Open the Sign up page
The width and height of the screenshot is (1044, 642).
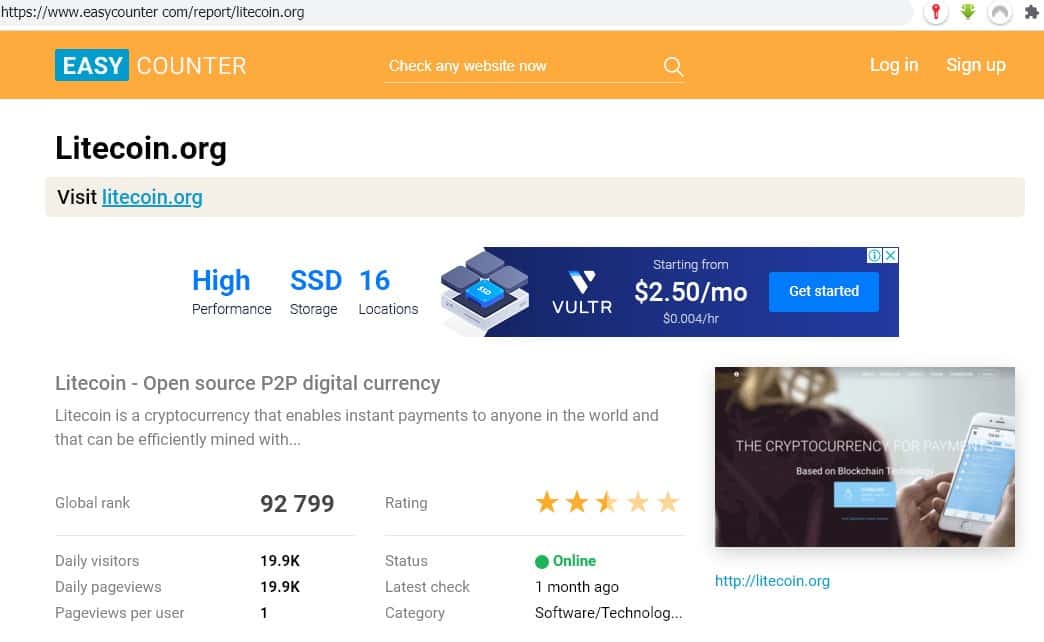[x=975, y=65]
